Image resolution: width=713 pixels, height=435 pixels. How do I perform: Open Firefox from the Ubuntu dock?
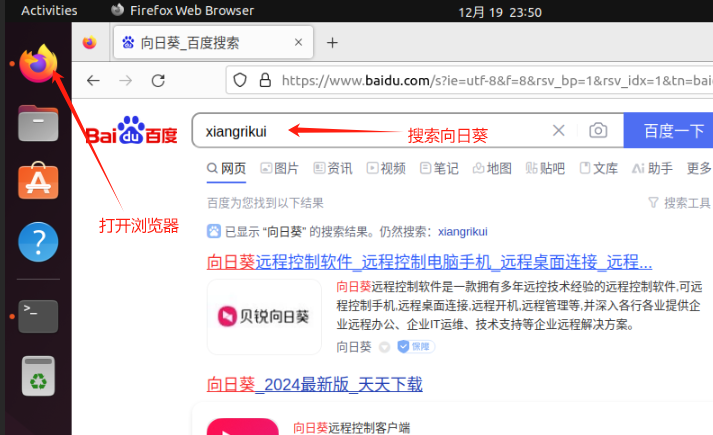(x=38, y=64)
